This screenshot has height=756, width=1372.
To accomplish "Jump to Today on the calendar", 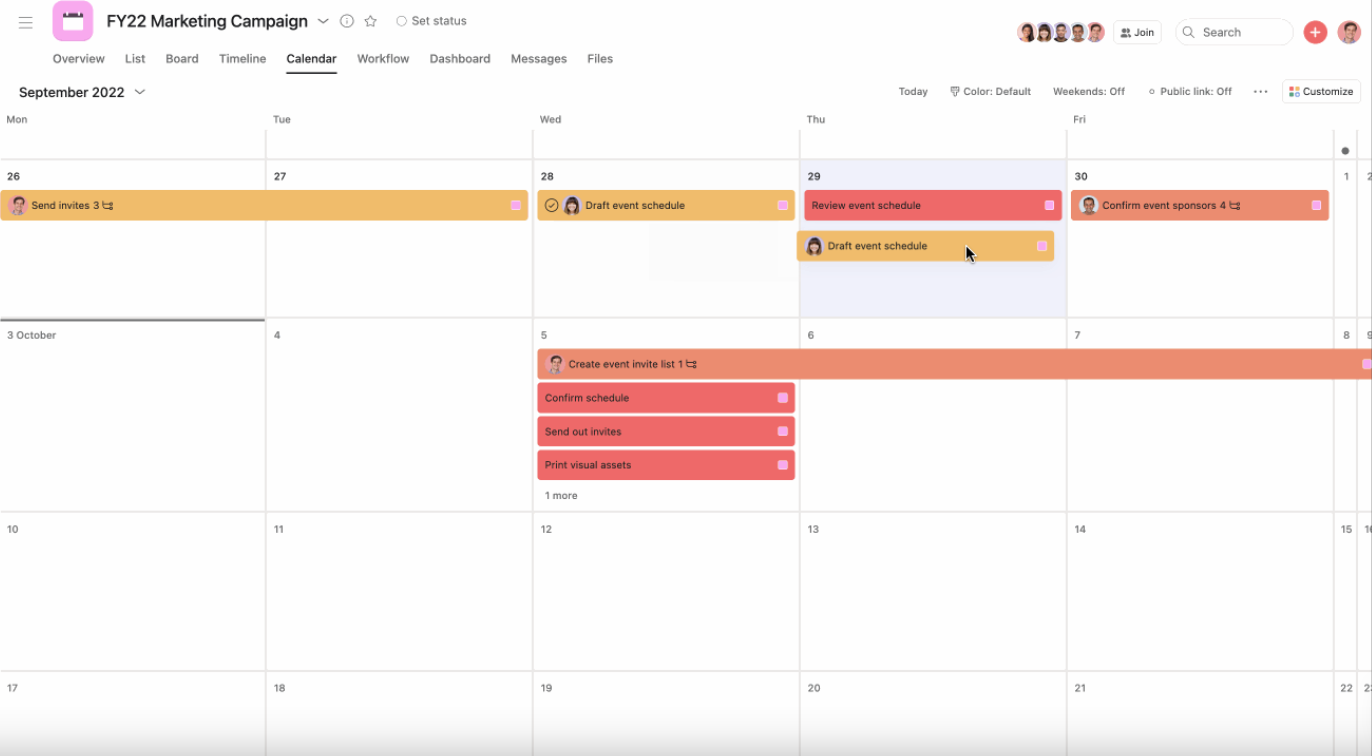I will coord(912,91).
